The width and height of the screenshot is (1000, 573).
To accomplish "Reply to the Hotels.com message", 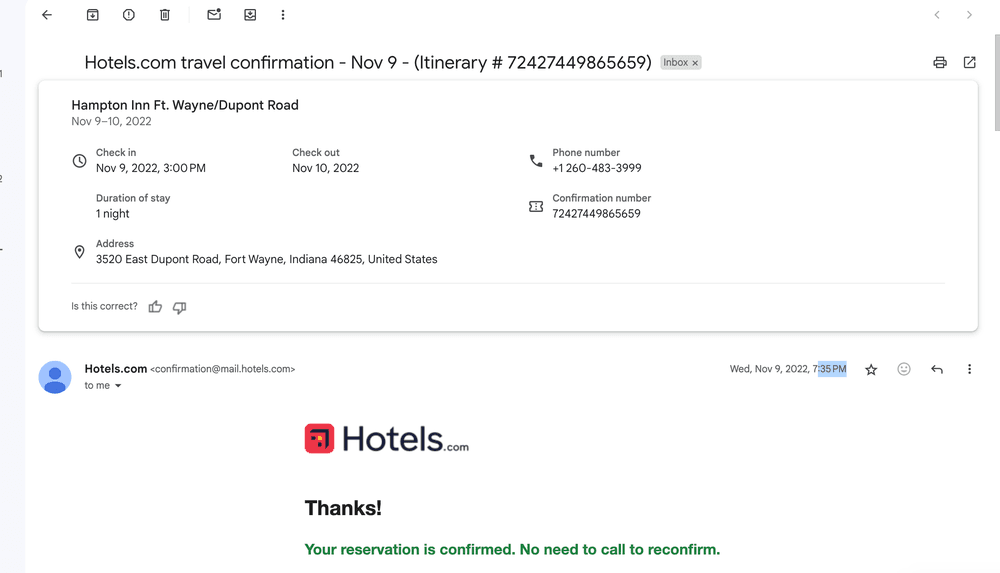I will (937, 369).
